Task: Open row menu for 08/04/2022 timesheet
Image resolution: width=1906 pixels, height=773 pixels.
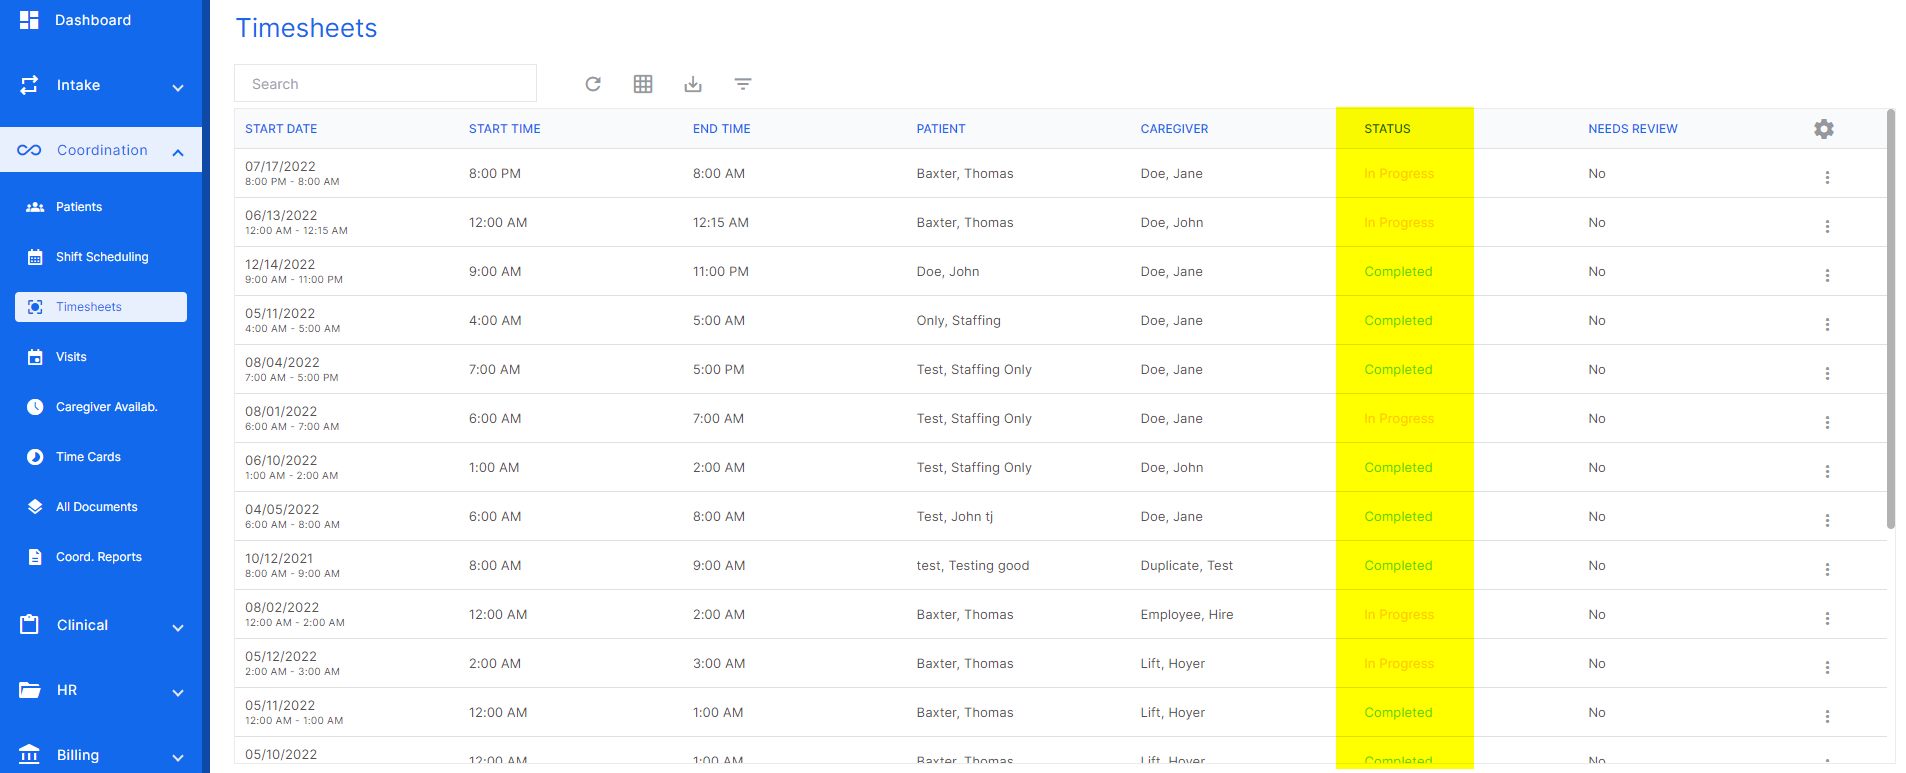Action: tap(1827, 373)
